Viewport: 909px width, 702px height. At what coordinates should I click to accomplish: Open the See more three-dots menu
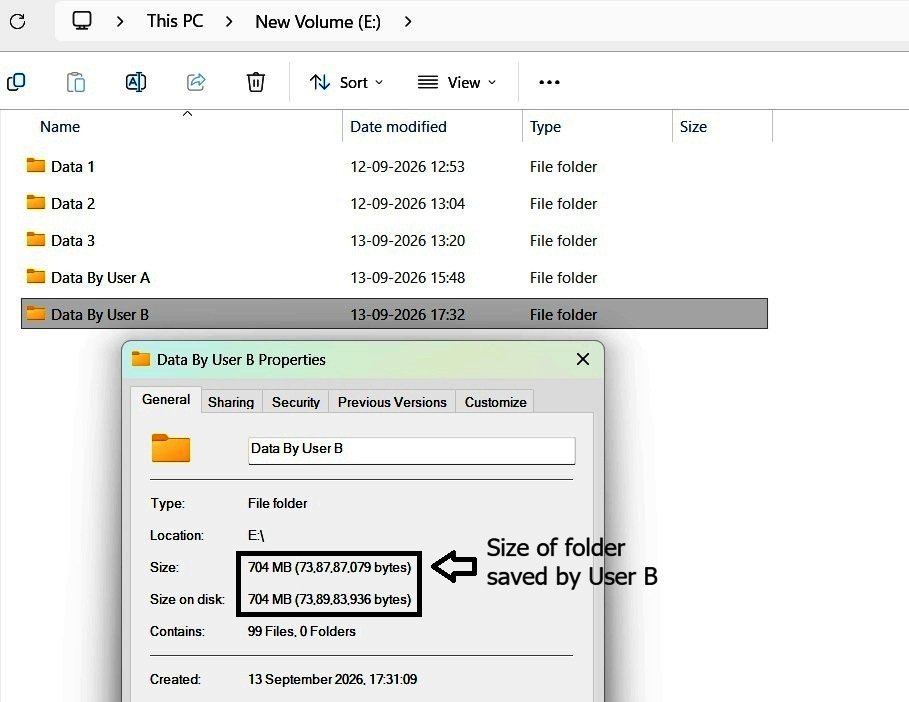coord(549,82)
